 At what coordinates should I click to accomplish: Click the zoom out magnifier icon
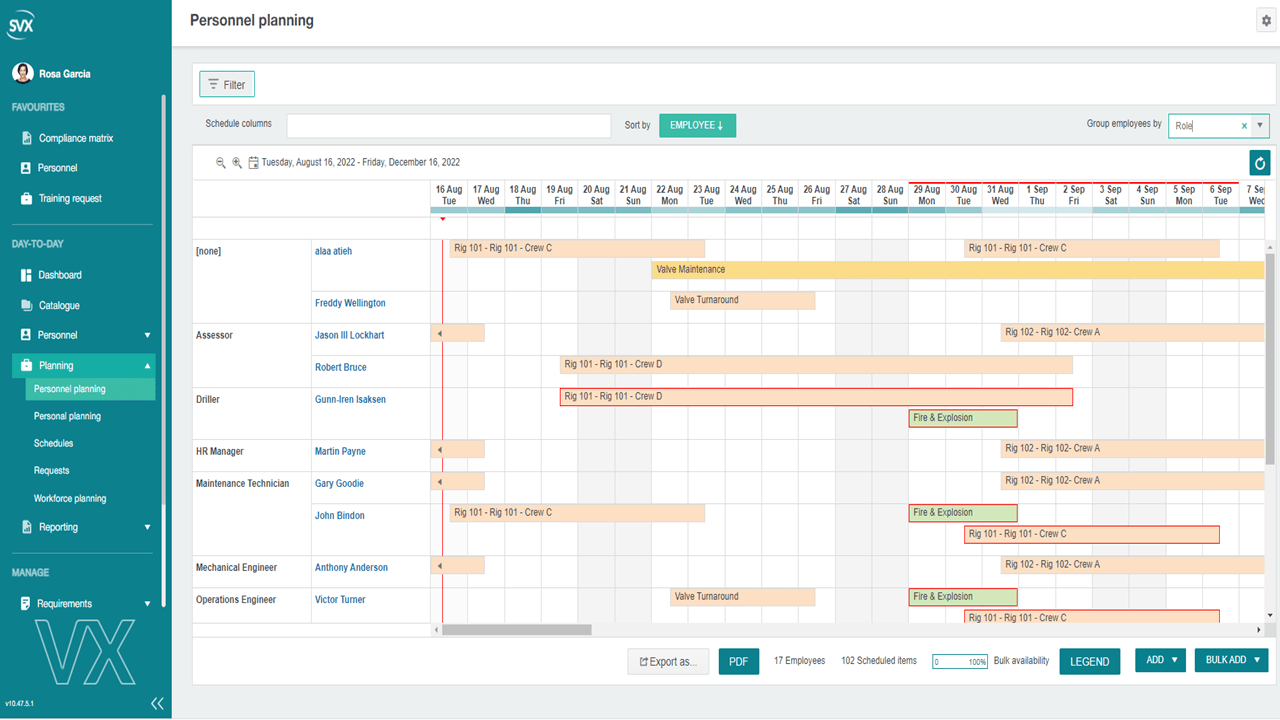[x=221, y=162]
